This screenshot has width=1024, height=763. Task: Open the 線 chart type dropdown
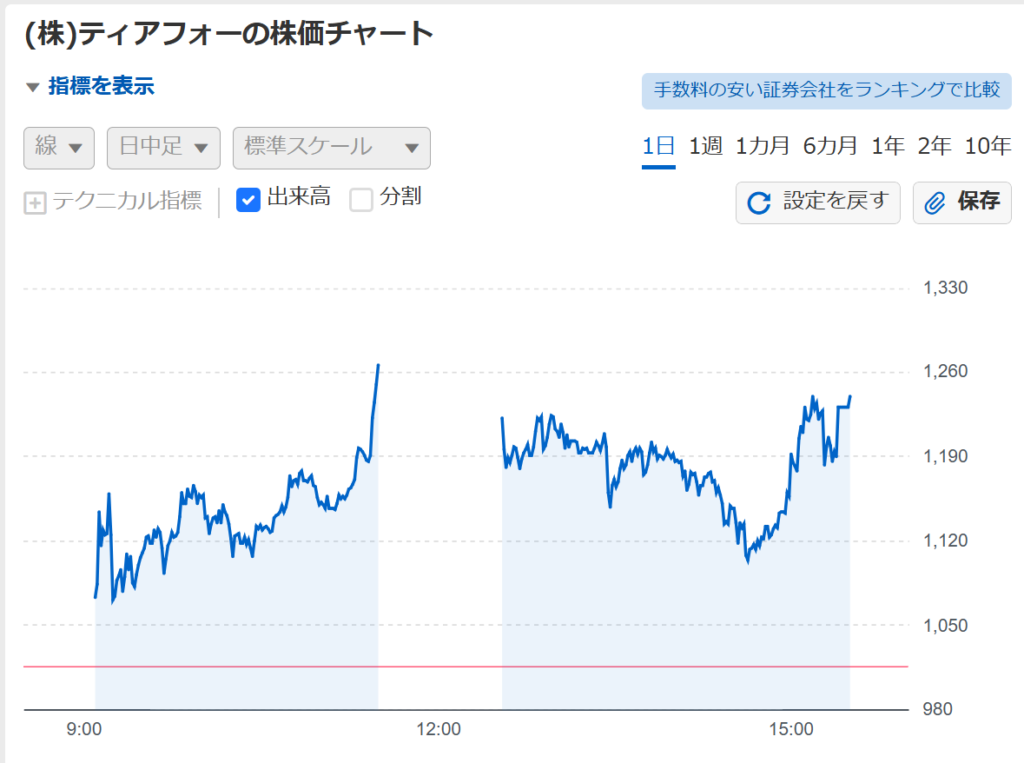click(x=59, y=148)
